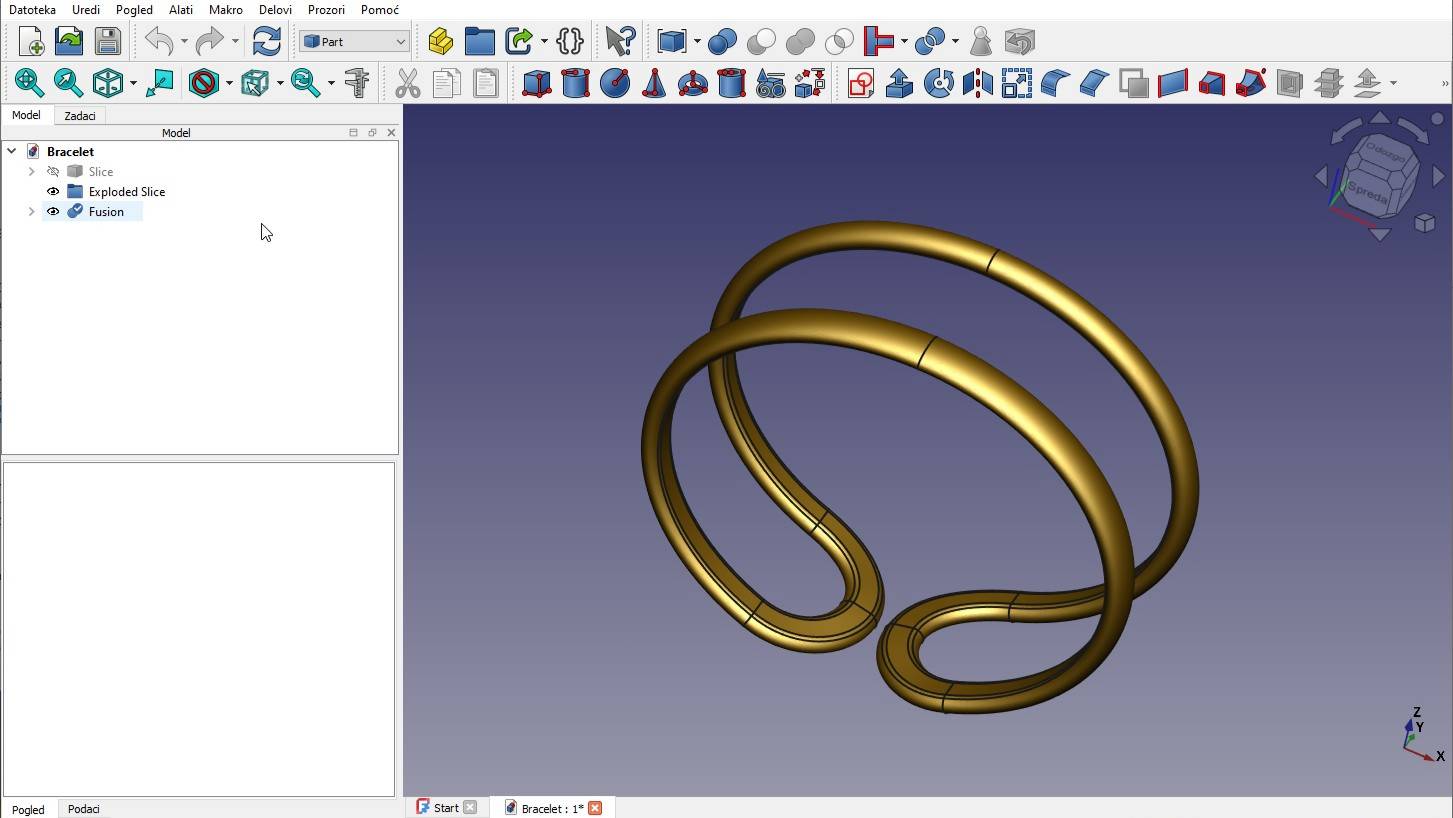This screenshot has width=1453, height=818.
Task: Collapse the Bracelet document tree
Action: click(x=12, y=152)
